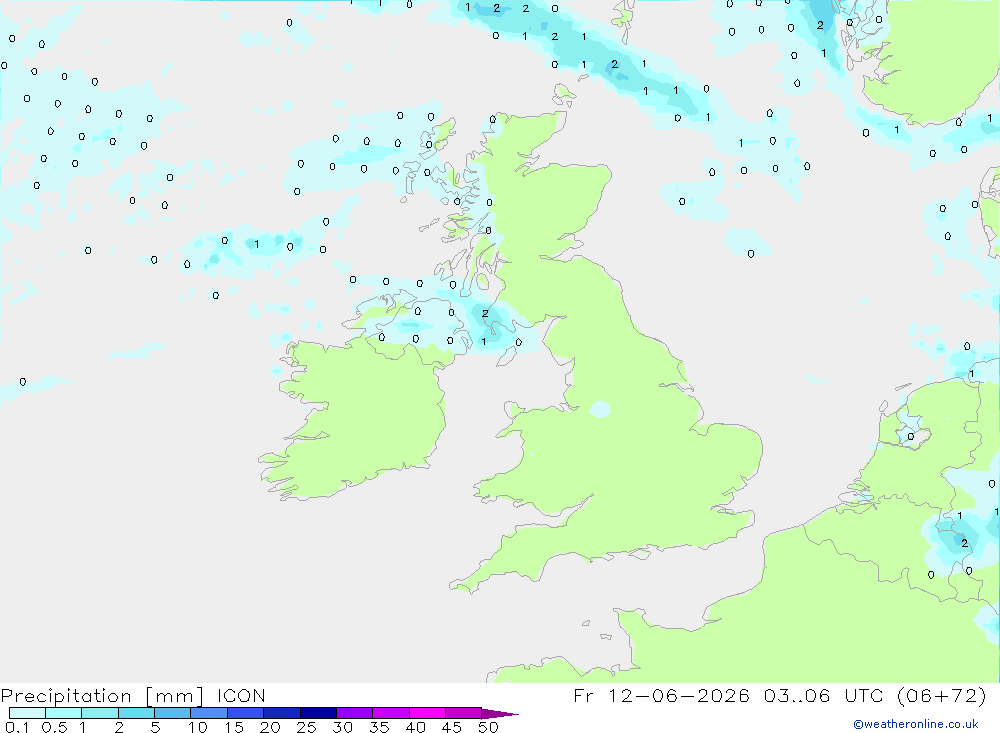Click the 0.1–0.5 mm lightest cyan legend swatch

tap(27, 713)
